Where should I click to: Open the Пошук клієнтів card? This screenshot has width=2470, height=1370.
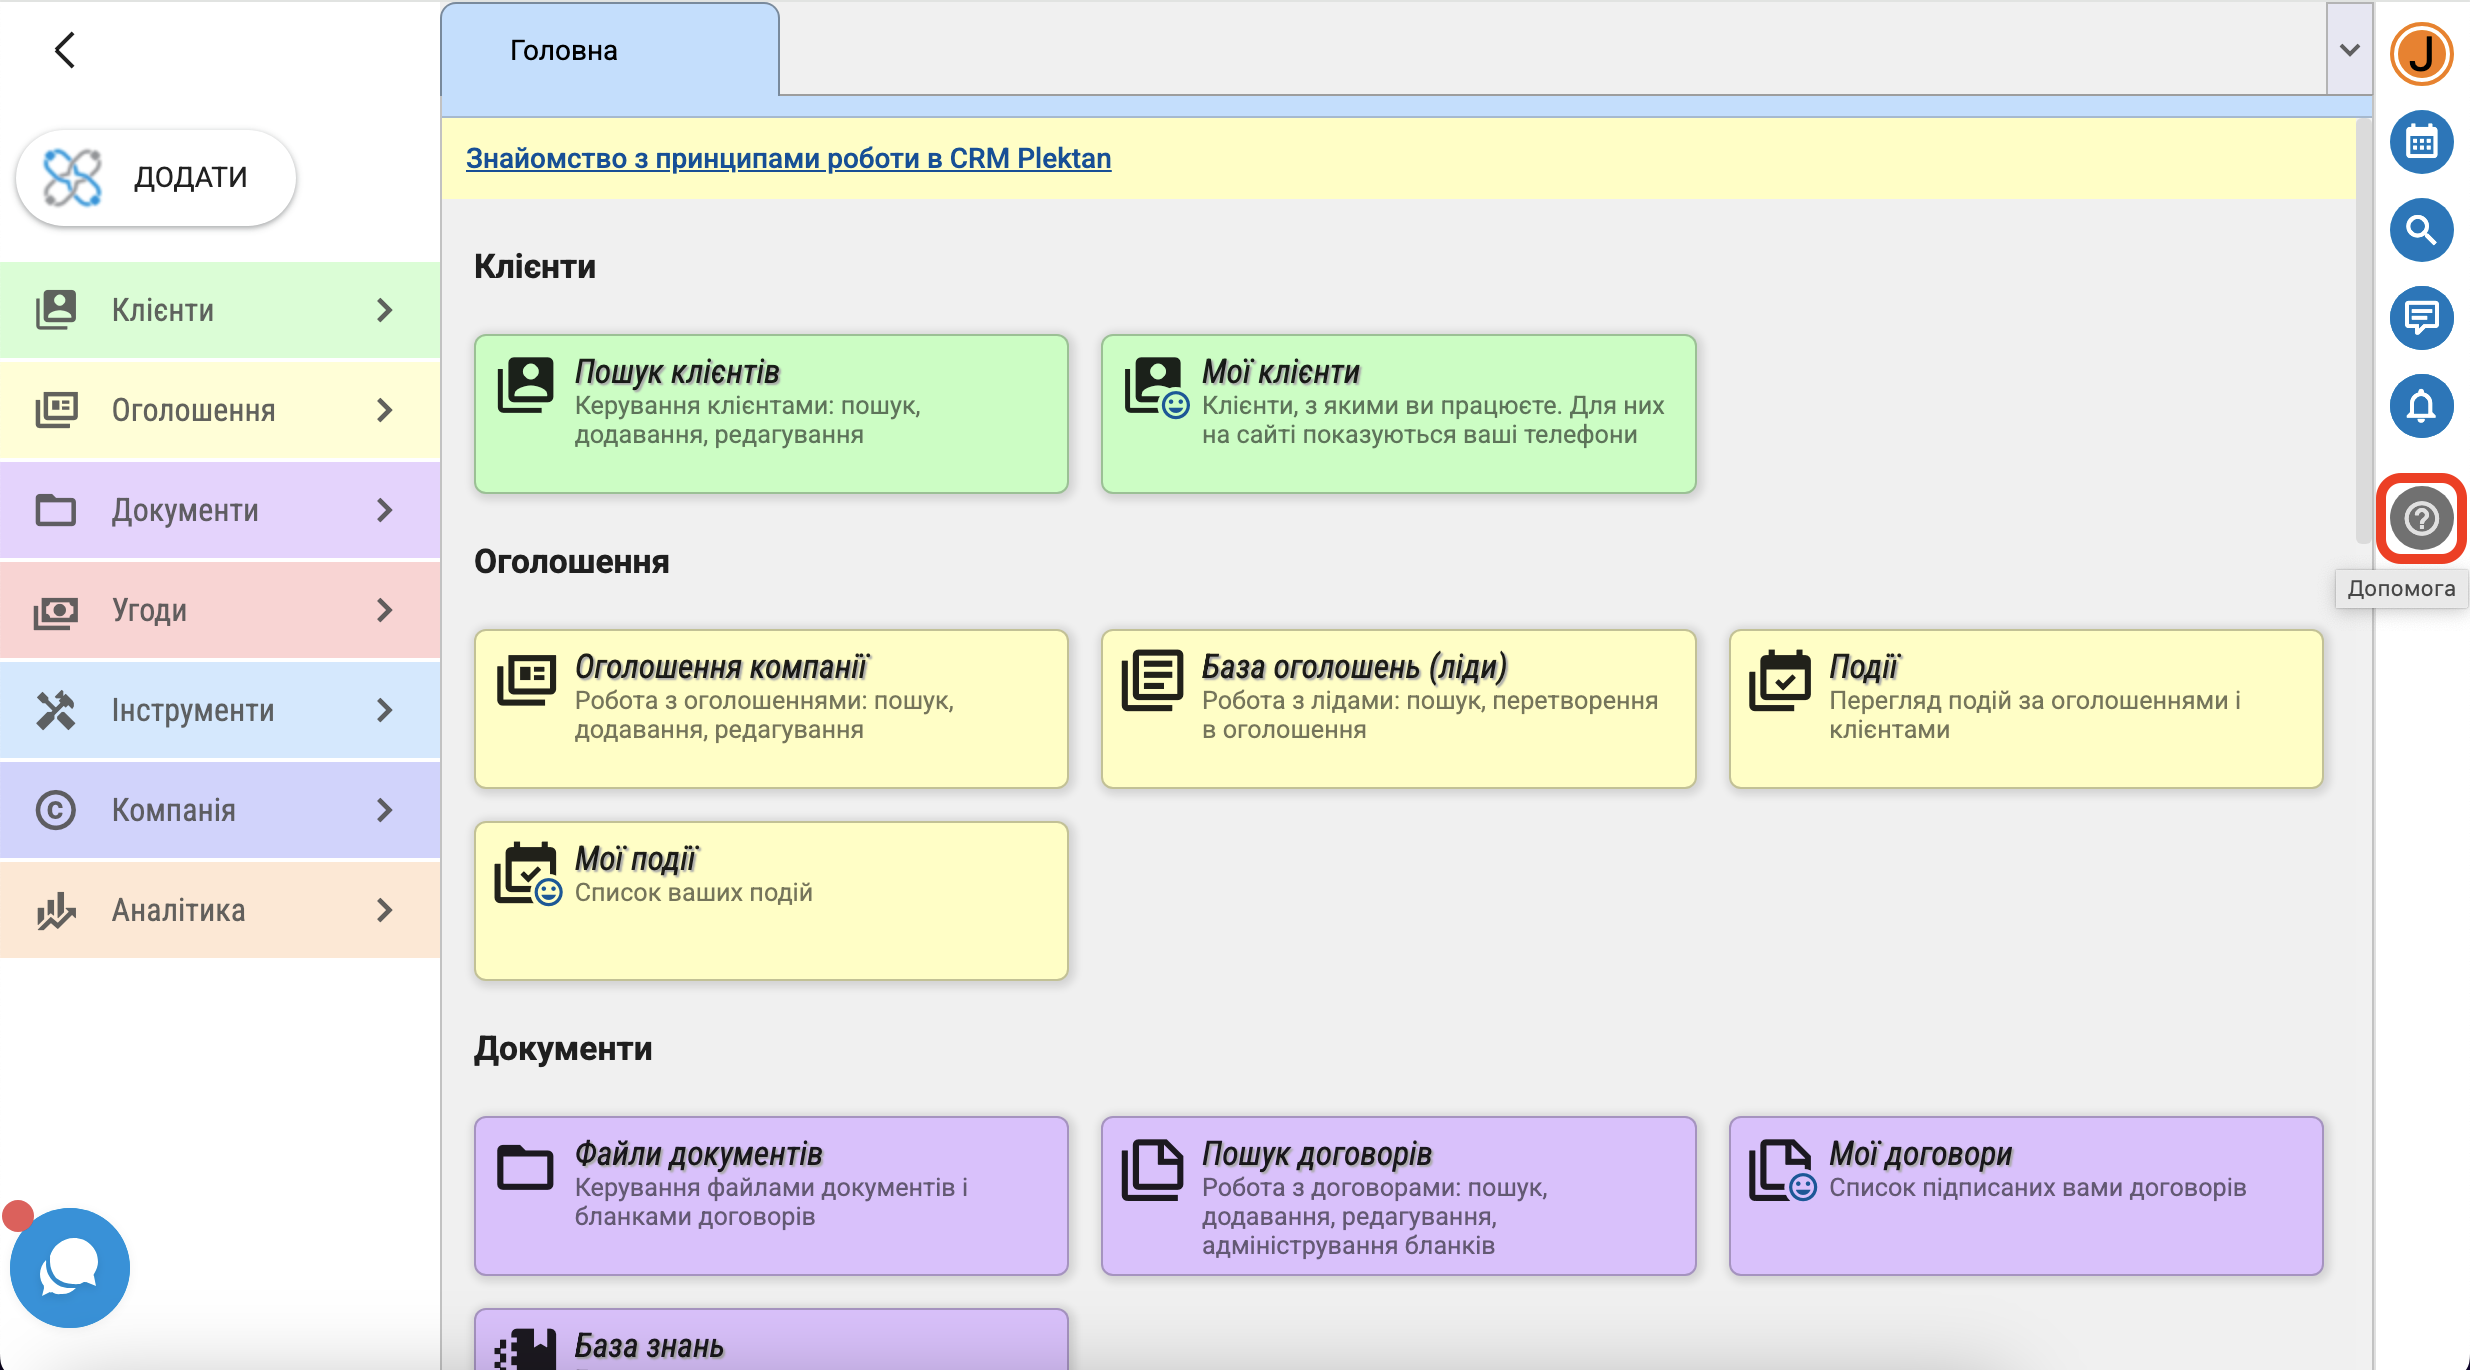(x=771, y=413)
